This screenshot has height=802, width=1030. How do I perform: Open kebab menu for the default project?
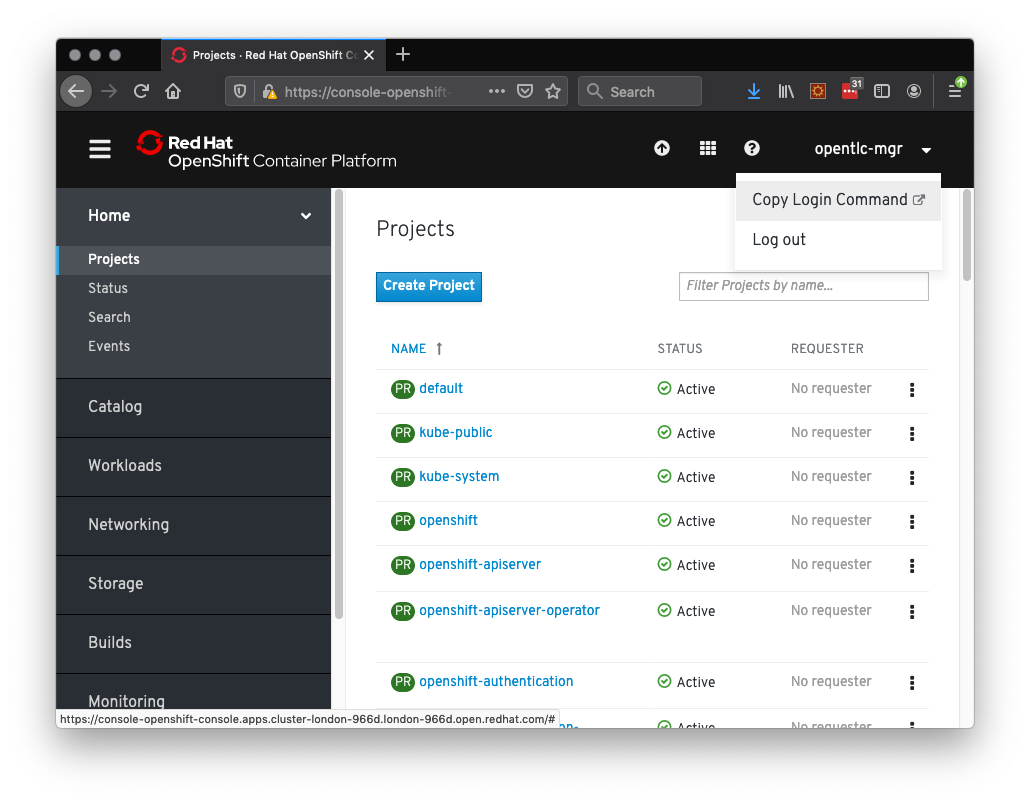911,390
